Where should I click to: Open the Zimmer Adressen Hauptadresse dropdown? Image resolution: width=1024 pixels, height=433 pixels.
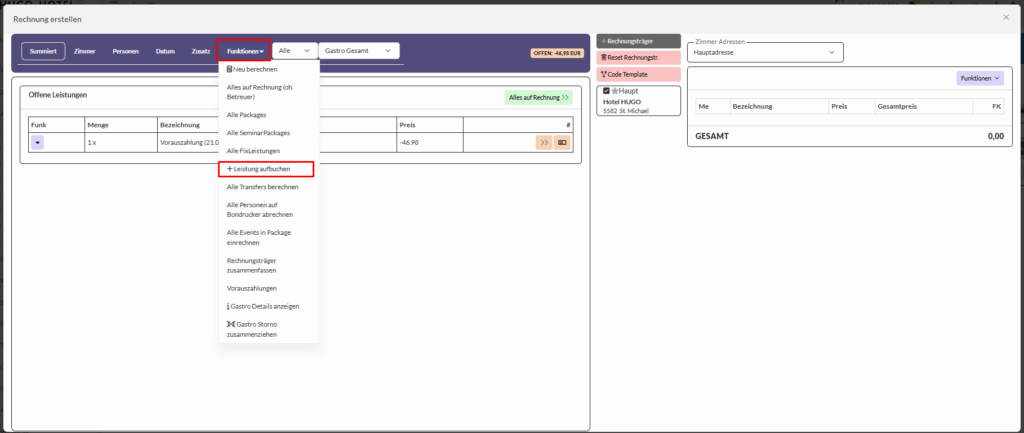(765, 53)
